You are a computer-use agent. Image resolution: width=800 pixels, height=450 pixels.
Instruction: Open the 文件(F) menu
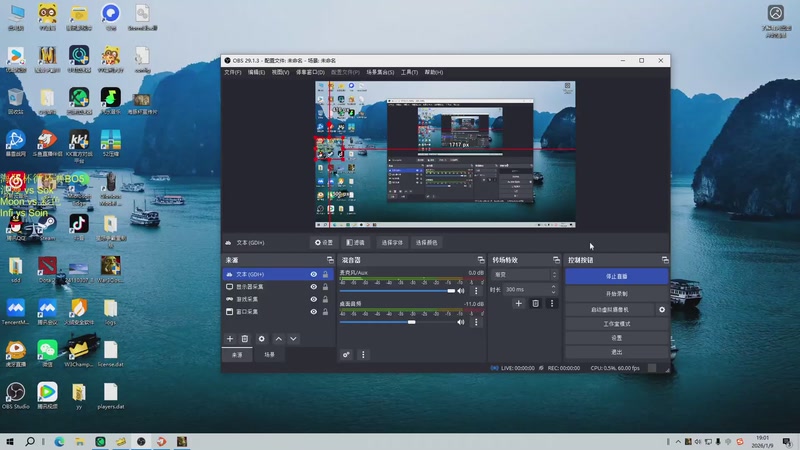[x=233, y=72]
